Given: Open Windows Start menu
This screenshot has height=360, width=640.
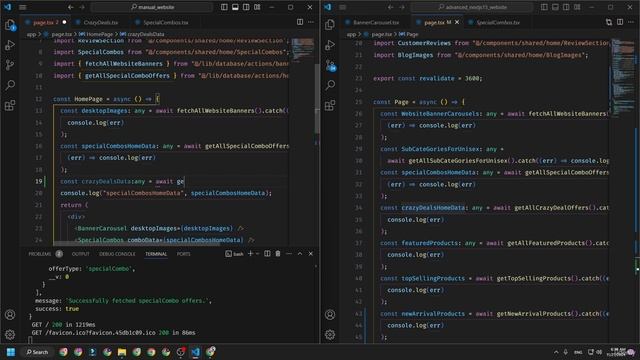Looking at the screenshot, I should click(x=11, y=352).
